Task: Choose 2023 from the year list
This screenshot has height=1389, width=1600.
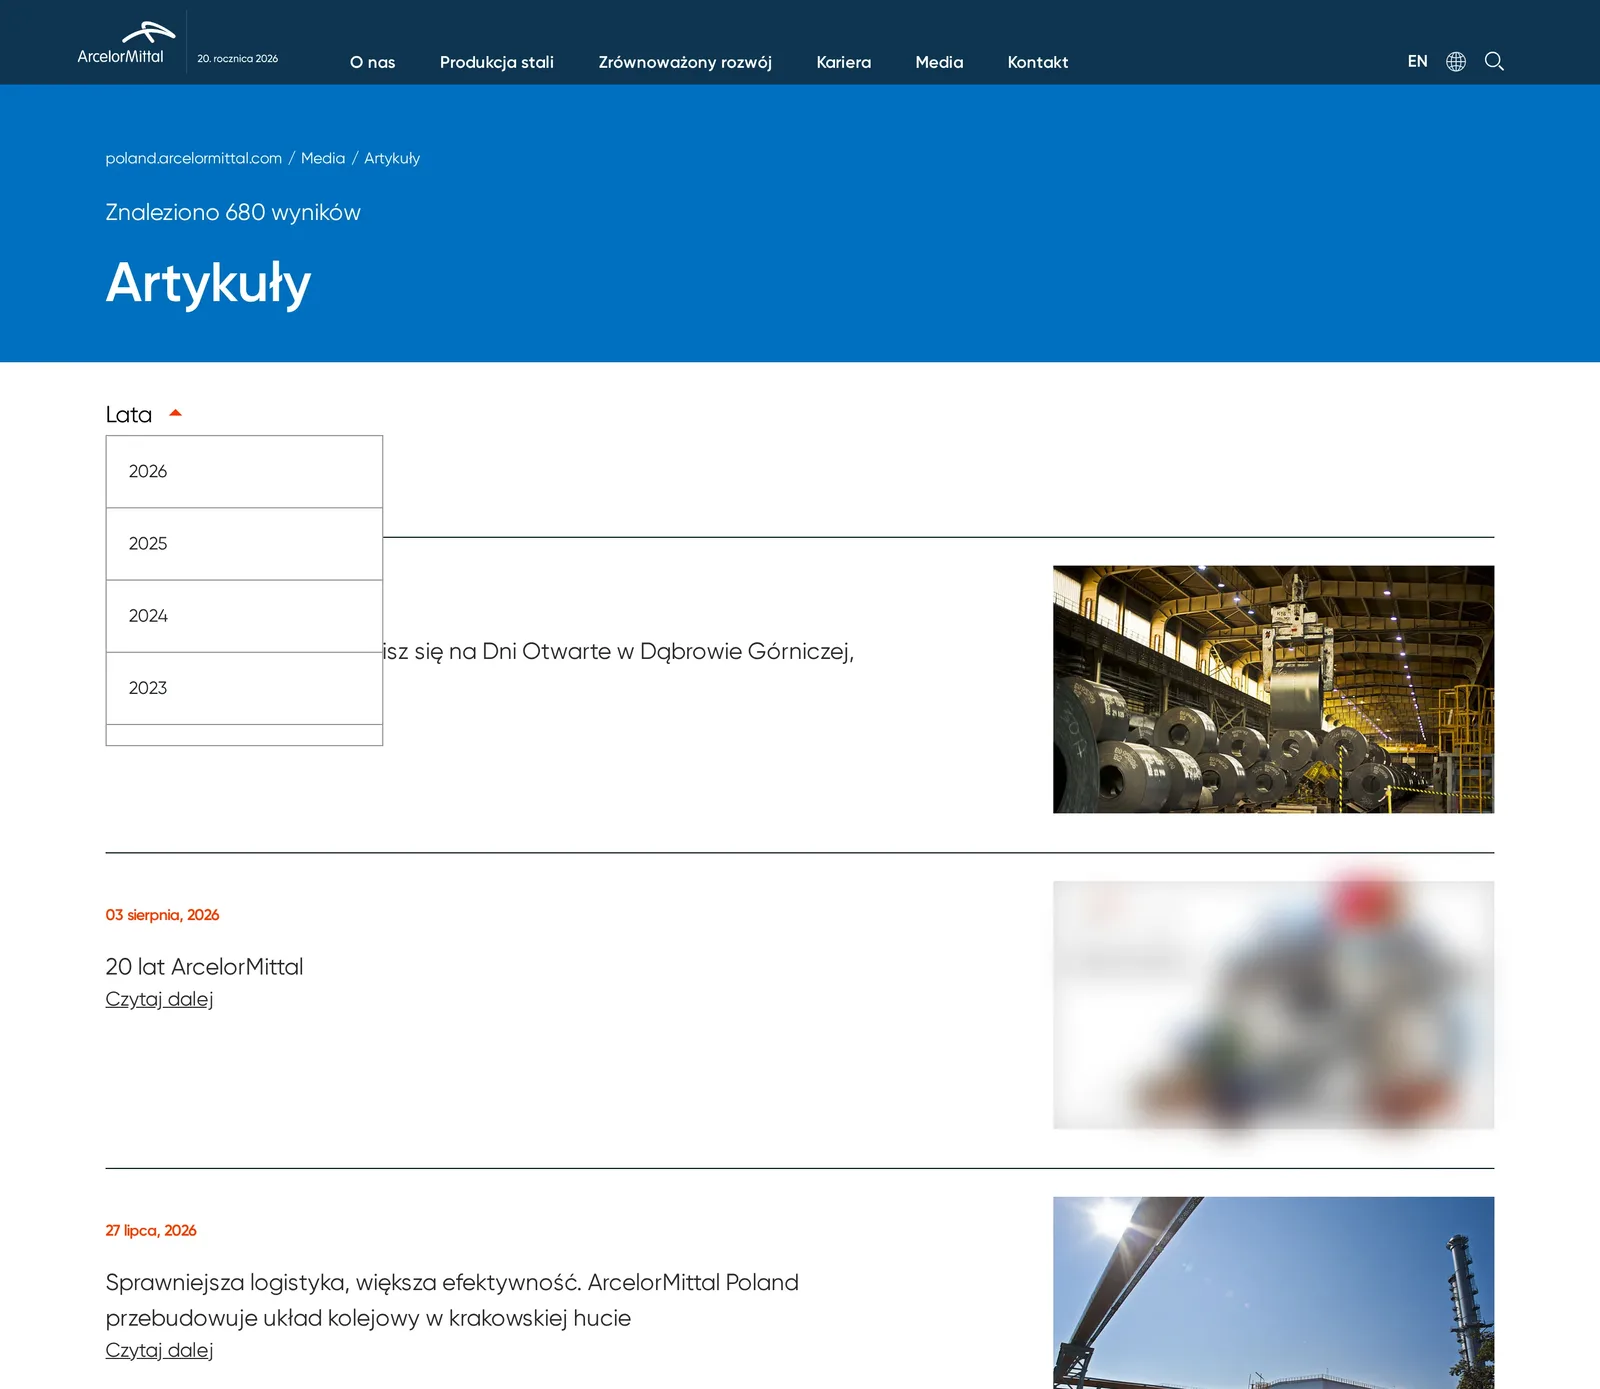Action: pyautogui.click(x=244, y=688)
